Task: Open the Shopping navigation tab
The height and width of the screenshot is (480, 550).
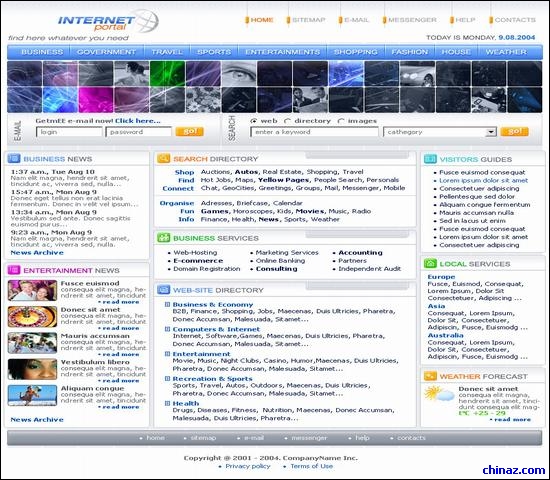Action: (x=356, y=52)
